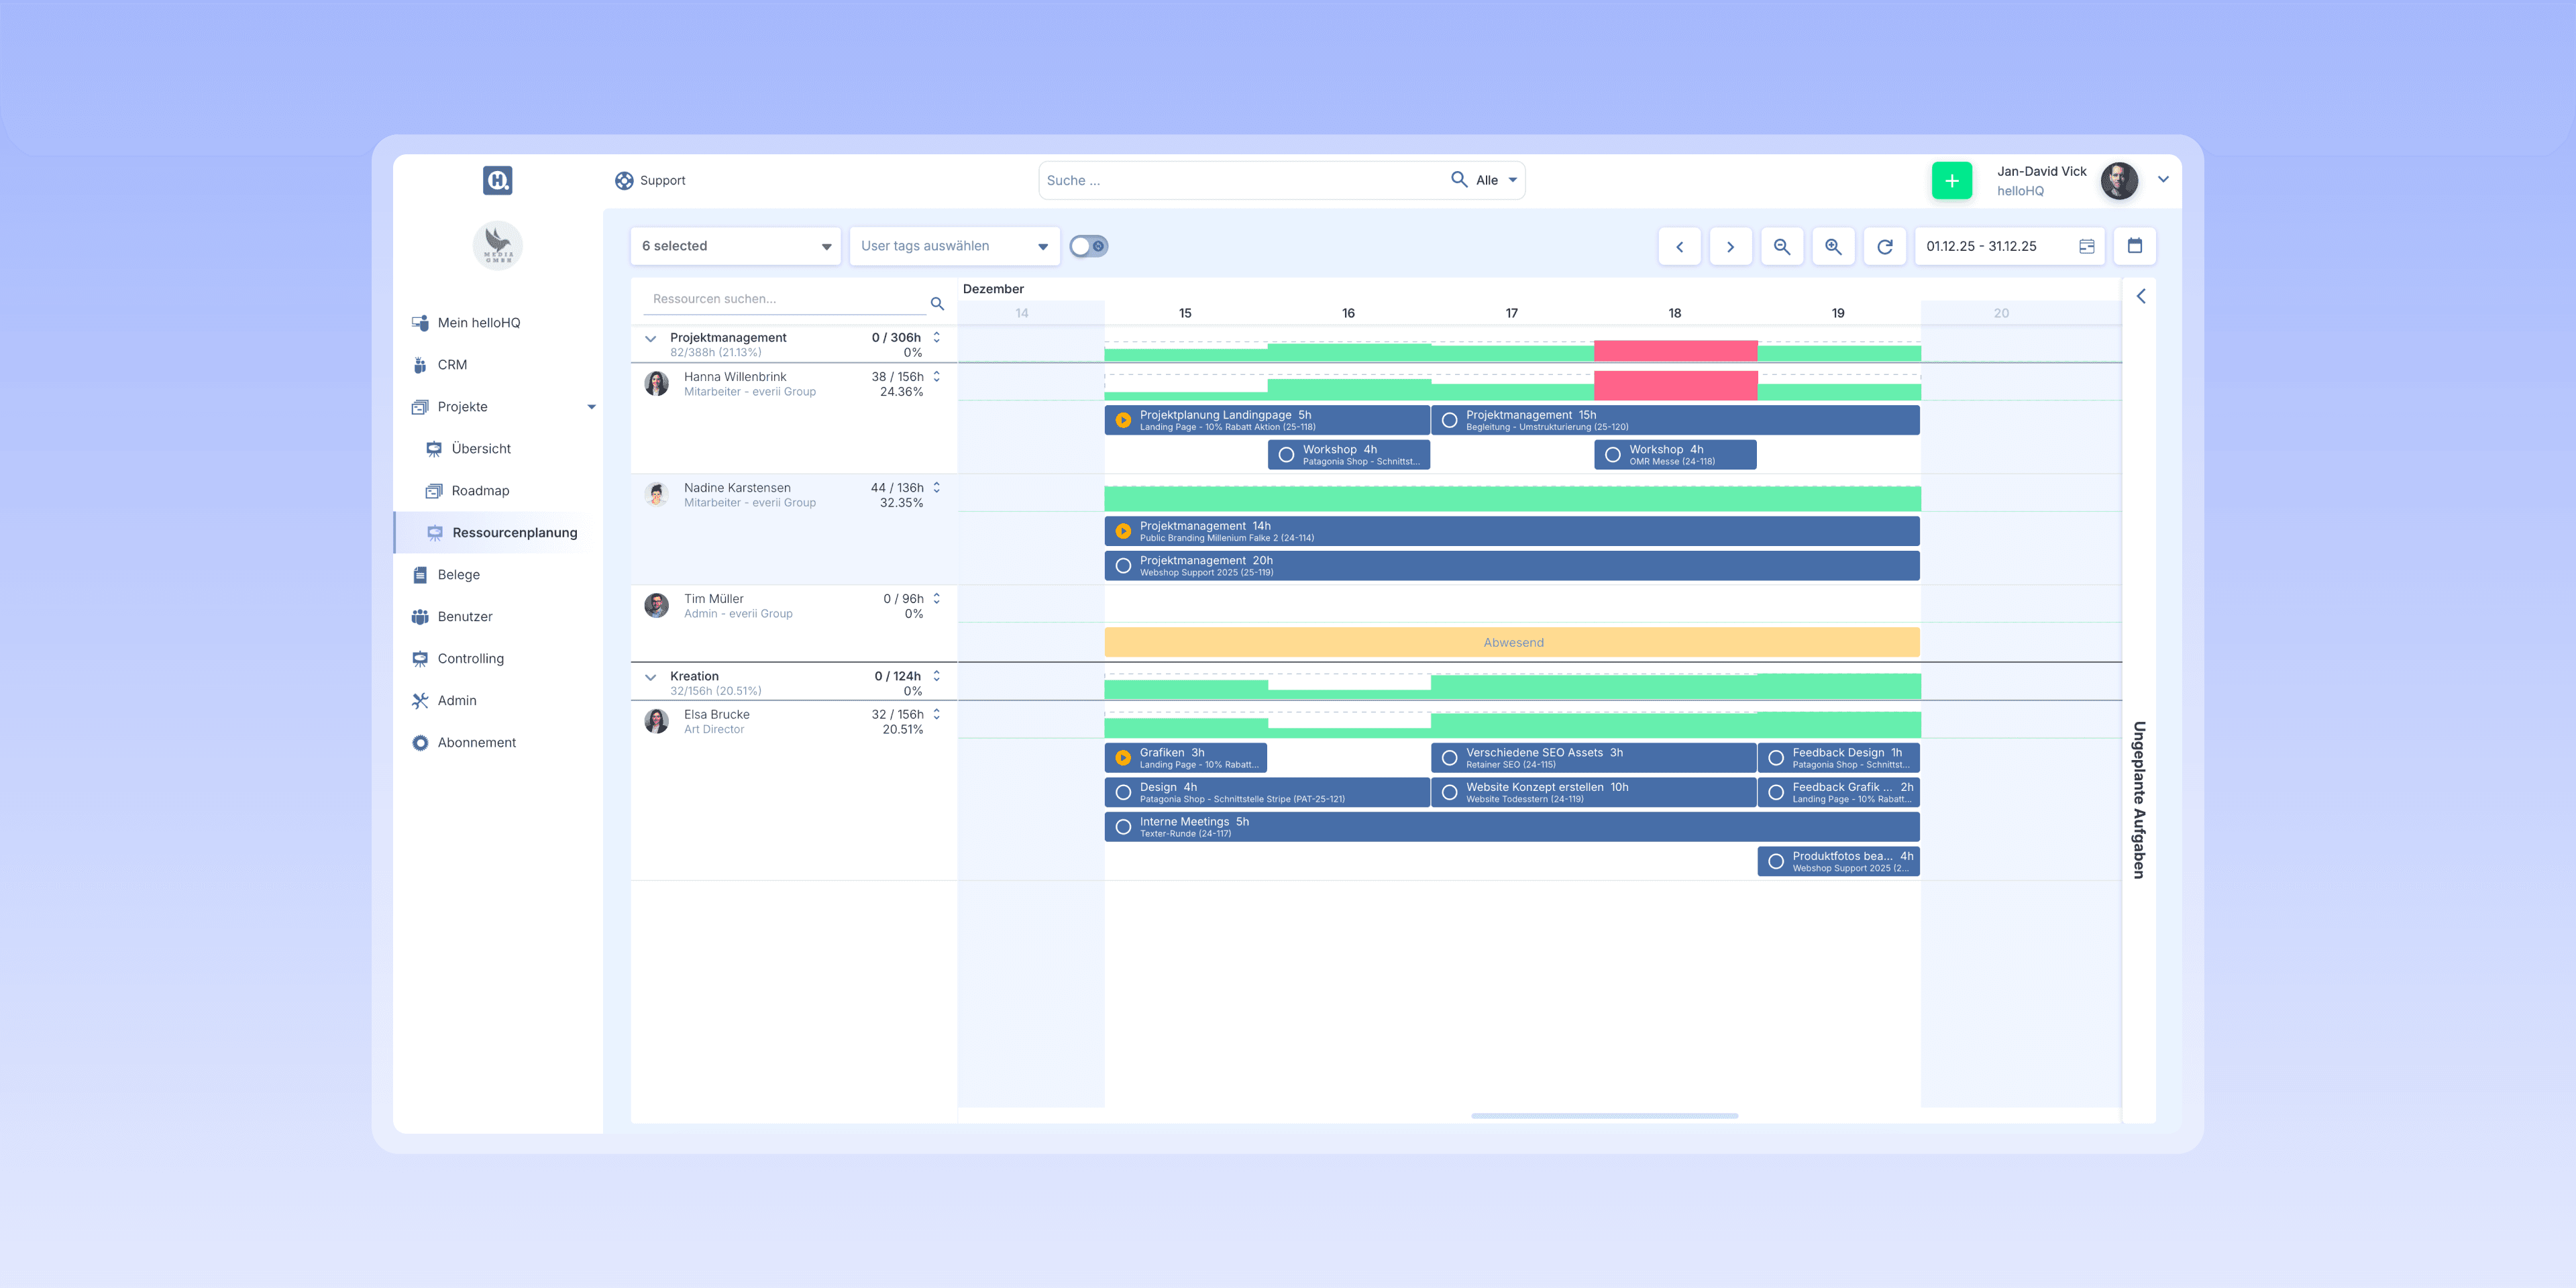Click the zoom out magnifier icon
The width and height of the screenshot is (2576, 1288).
(1781, 246)
